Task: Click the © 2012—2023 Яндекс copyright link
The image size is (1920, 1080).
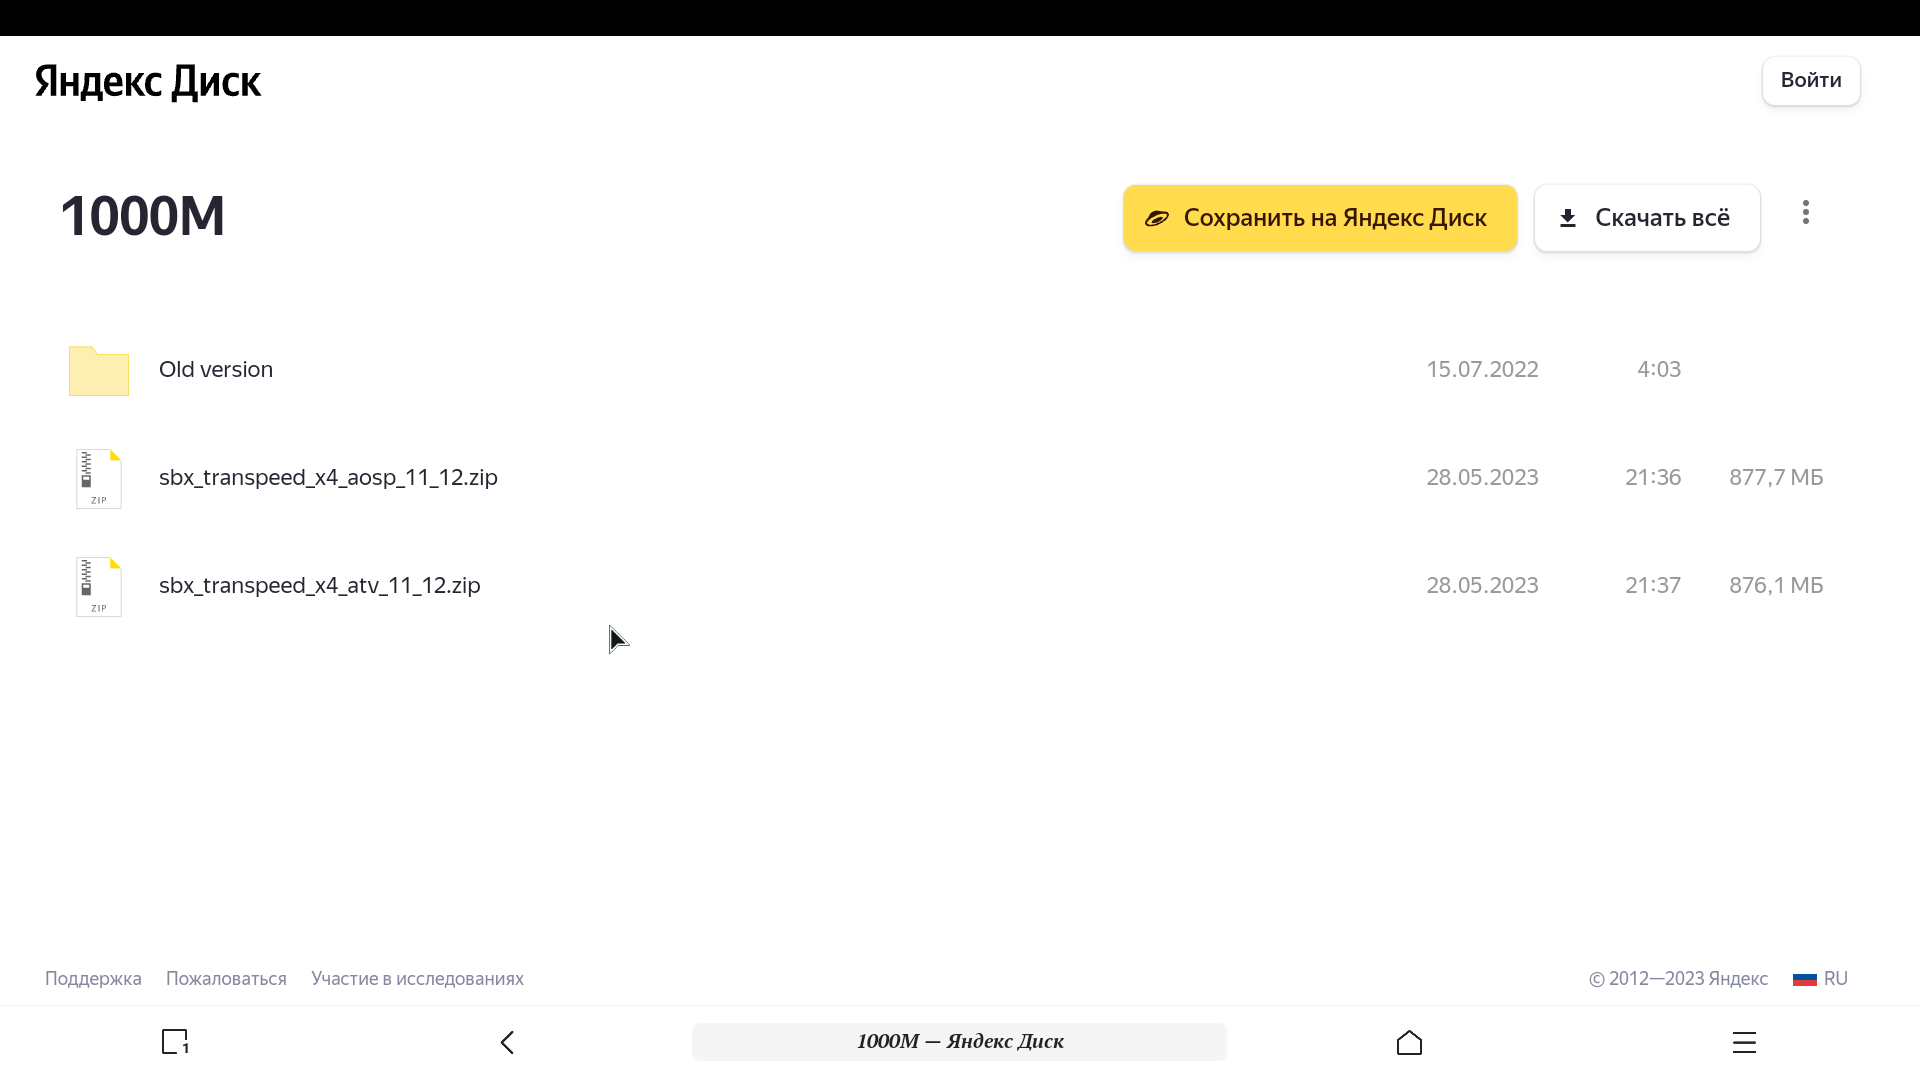Action: click(x=1678, y=978)
